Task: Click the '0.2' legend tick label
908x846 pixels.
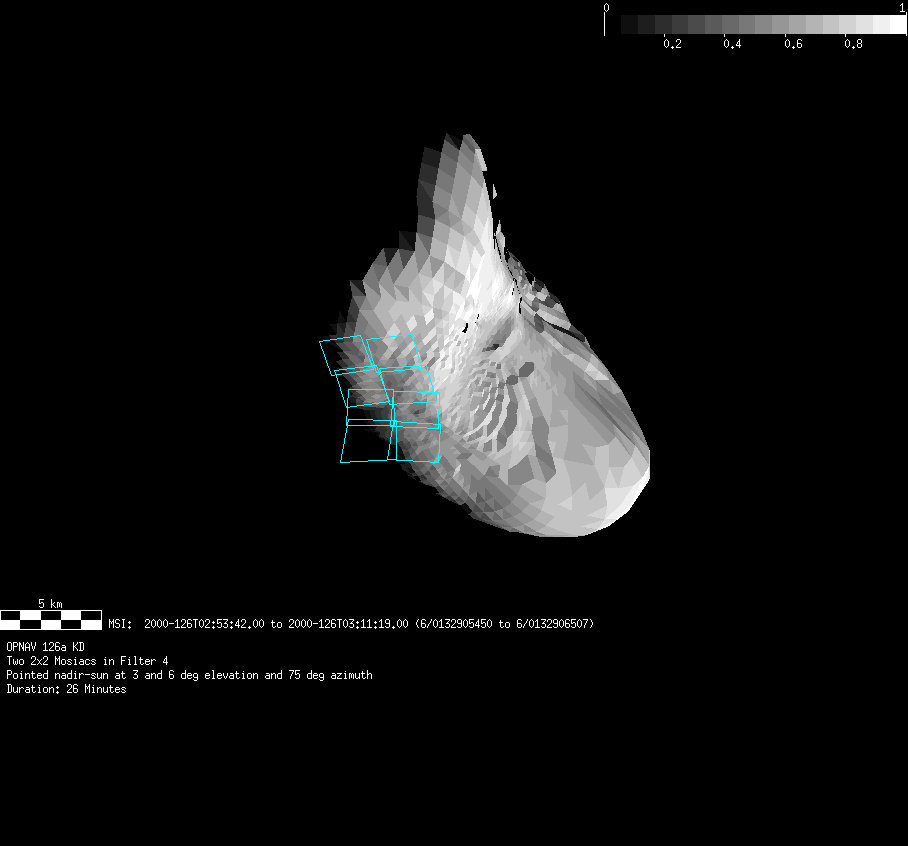Action: pyautogui.click(x=672, y=44)
